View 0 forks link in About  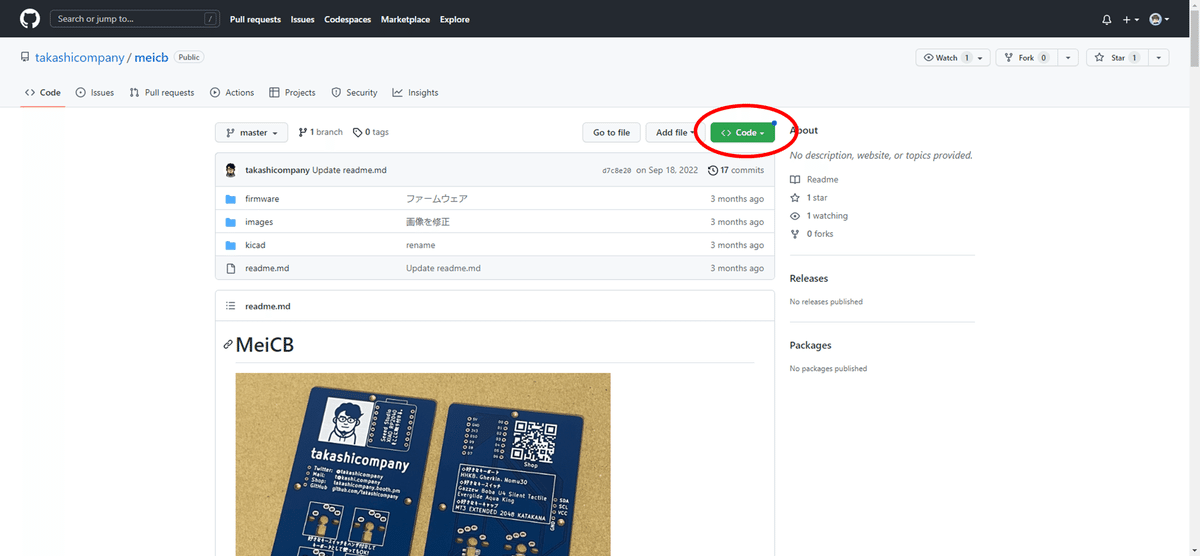point(812,234)
